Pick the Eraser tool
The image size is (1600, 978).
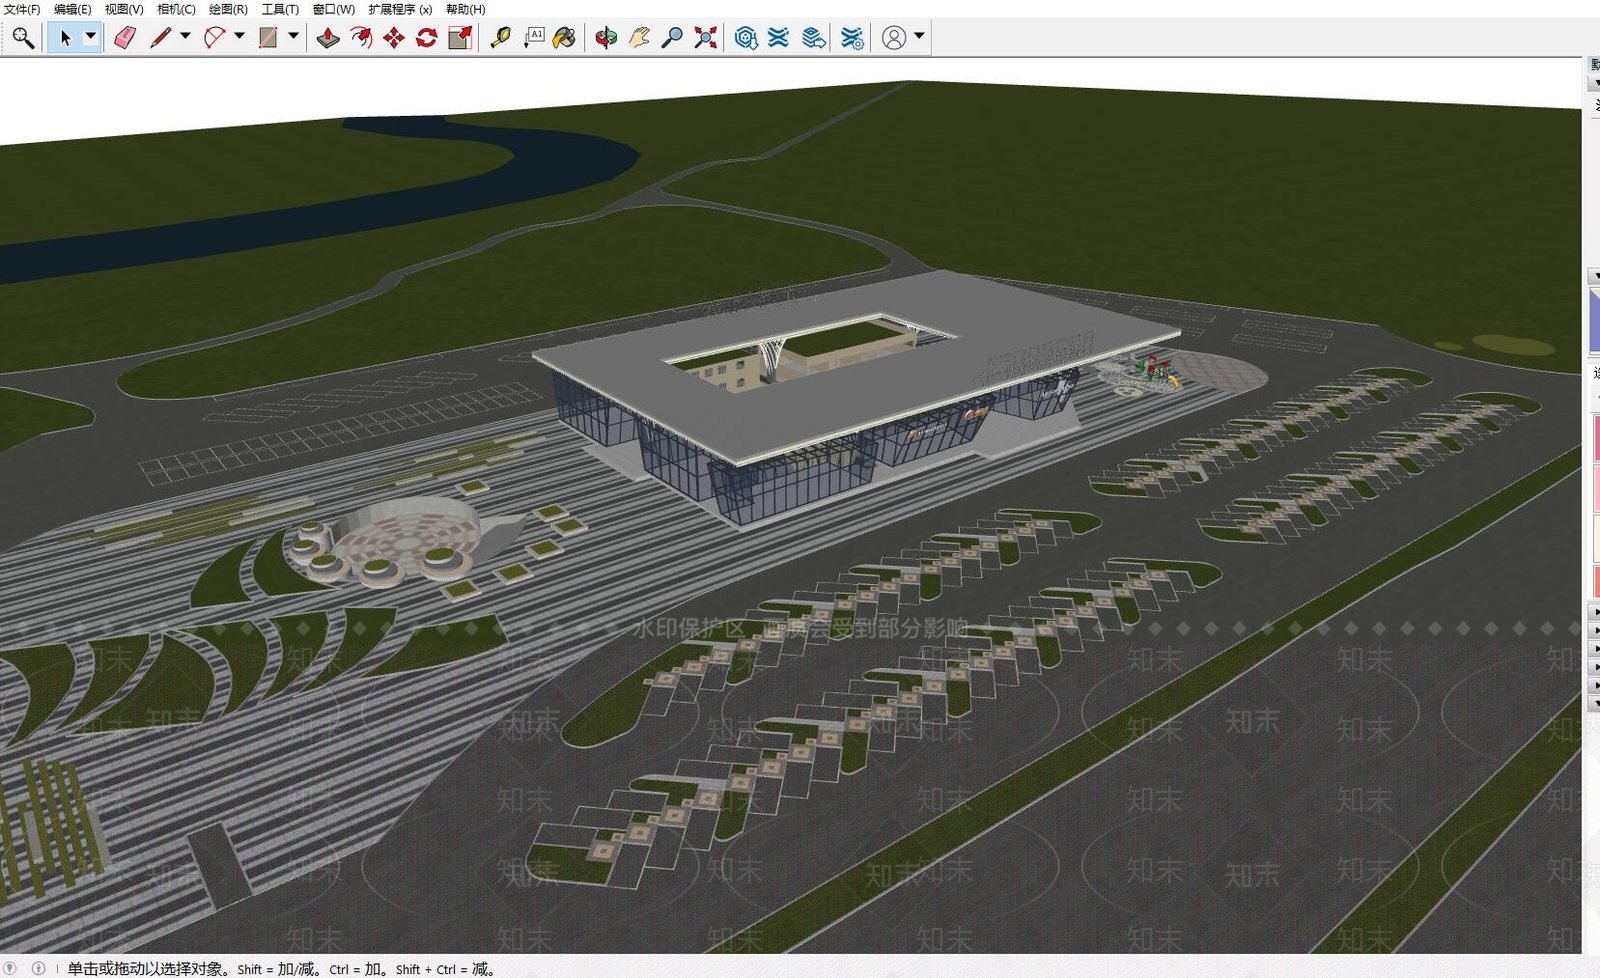(125, 38)
